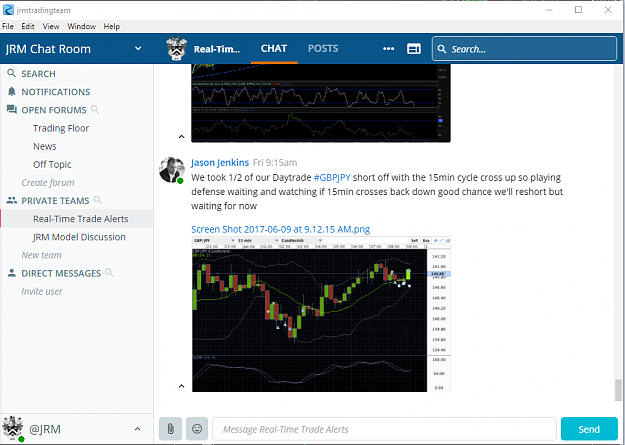Open the JRM Model Discussion team

[77, 237]
